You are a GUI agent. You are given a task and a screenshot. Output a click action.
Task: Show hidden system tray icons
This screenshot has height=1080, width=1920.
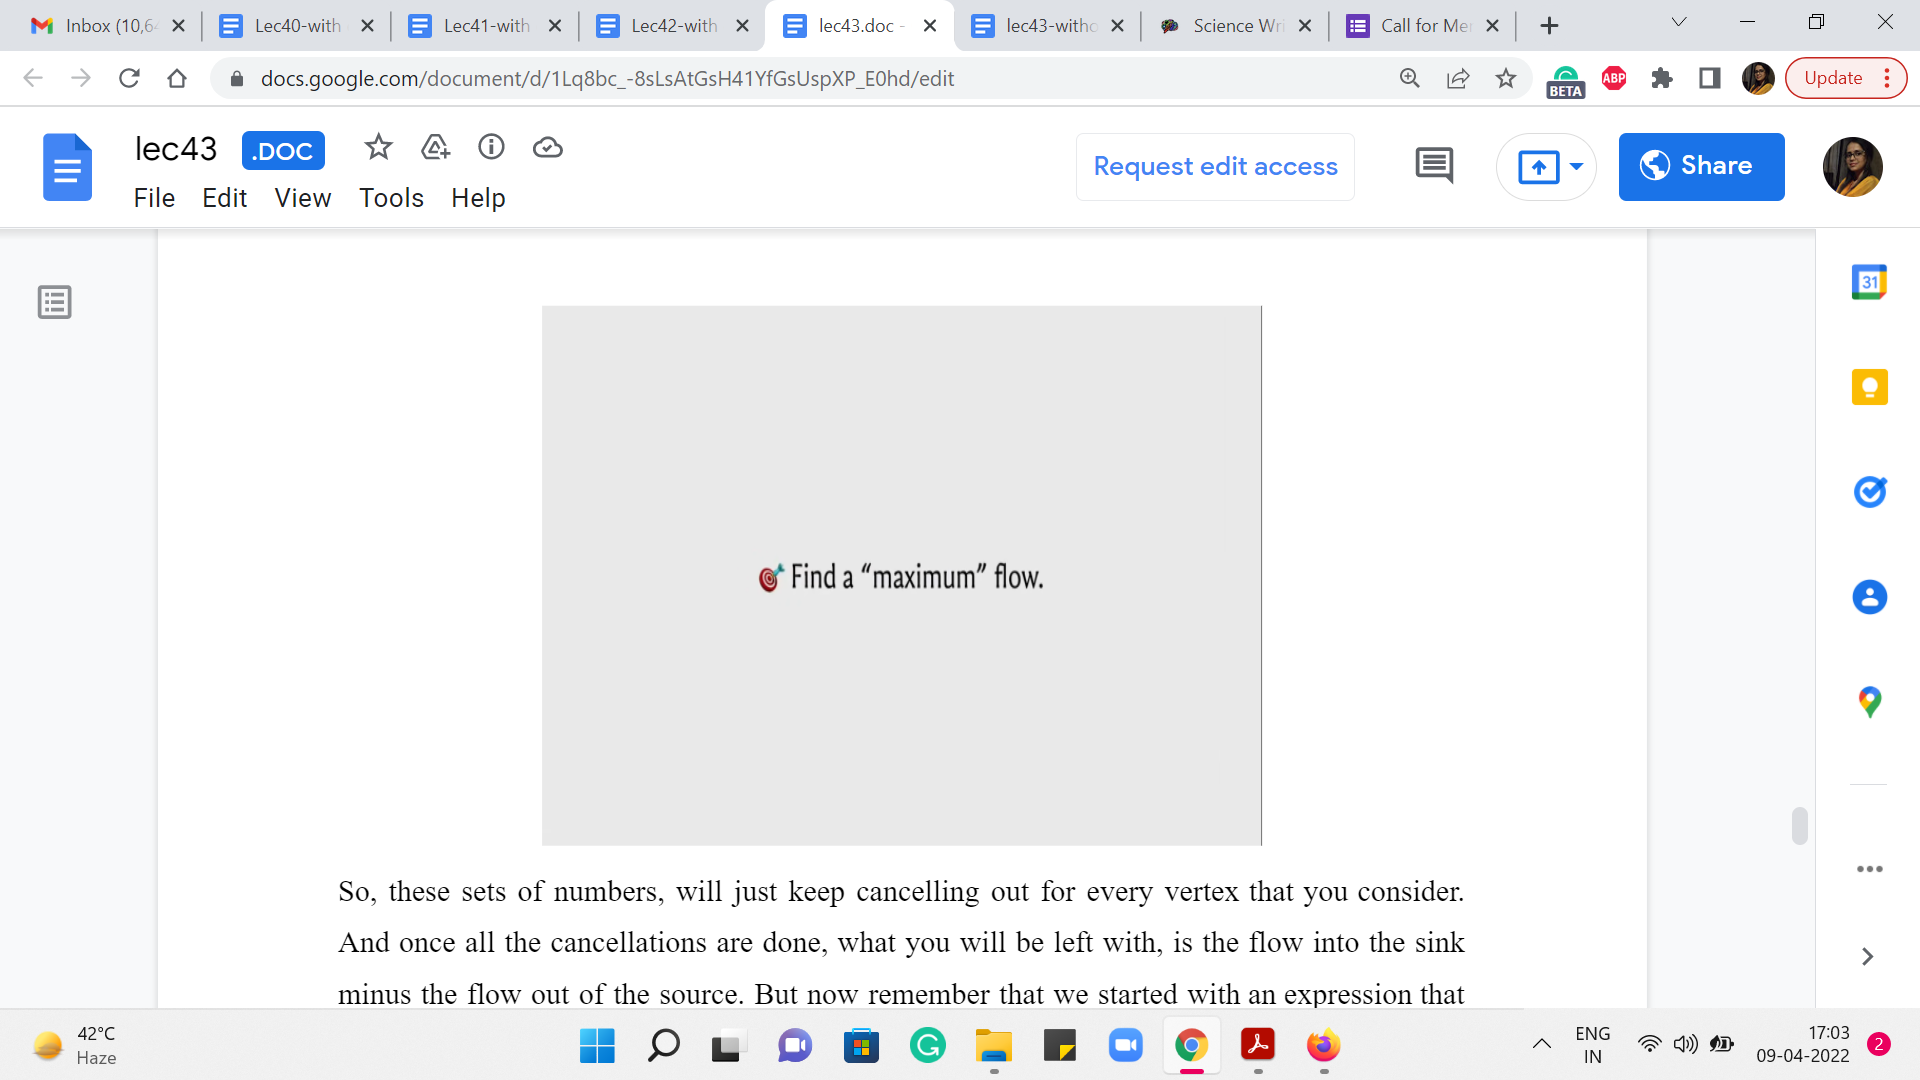coord(1541,1045)
